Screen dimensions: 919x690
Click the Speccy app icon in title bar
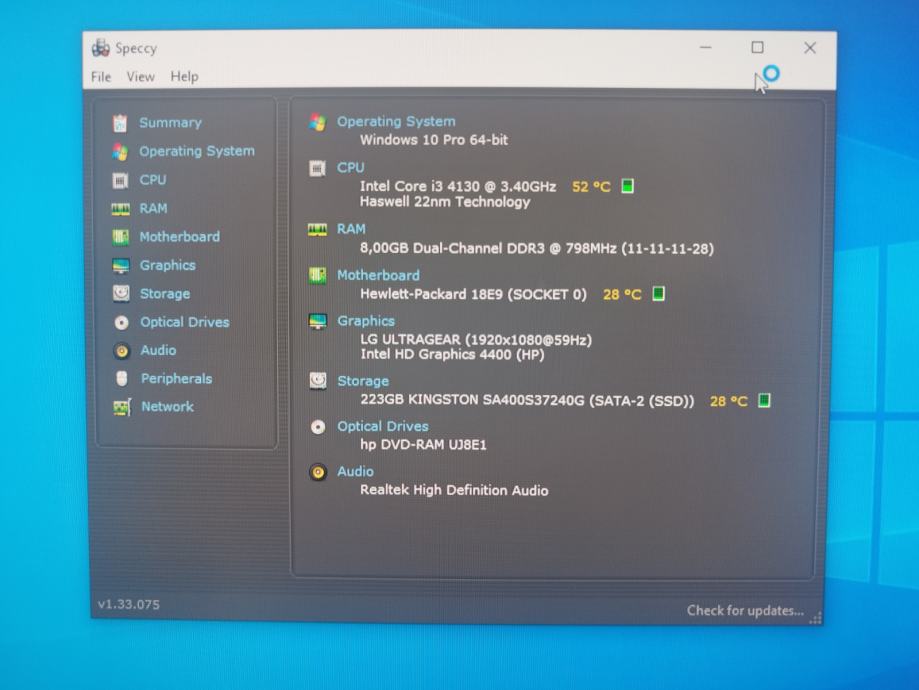pyautogui.click(x=101, y=48)
